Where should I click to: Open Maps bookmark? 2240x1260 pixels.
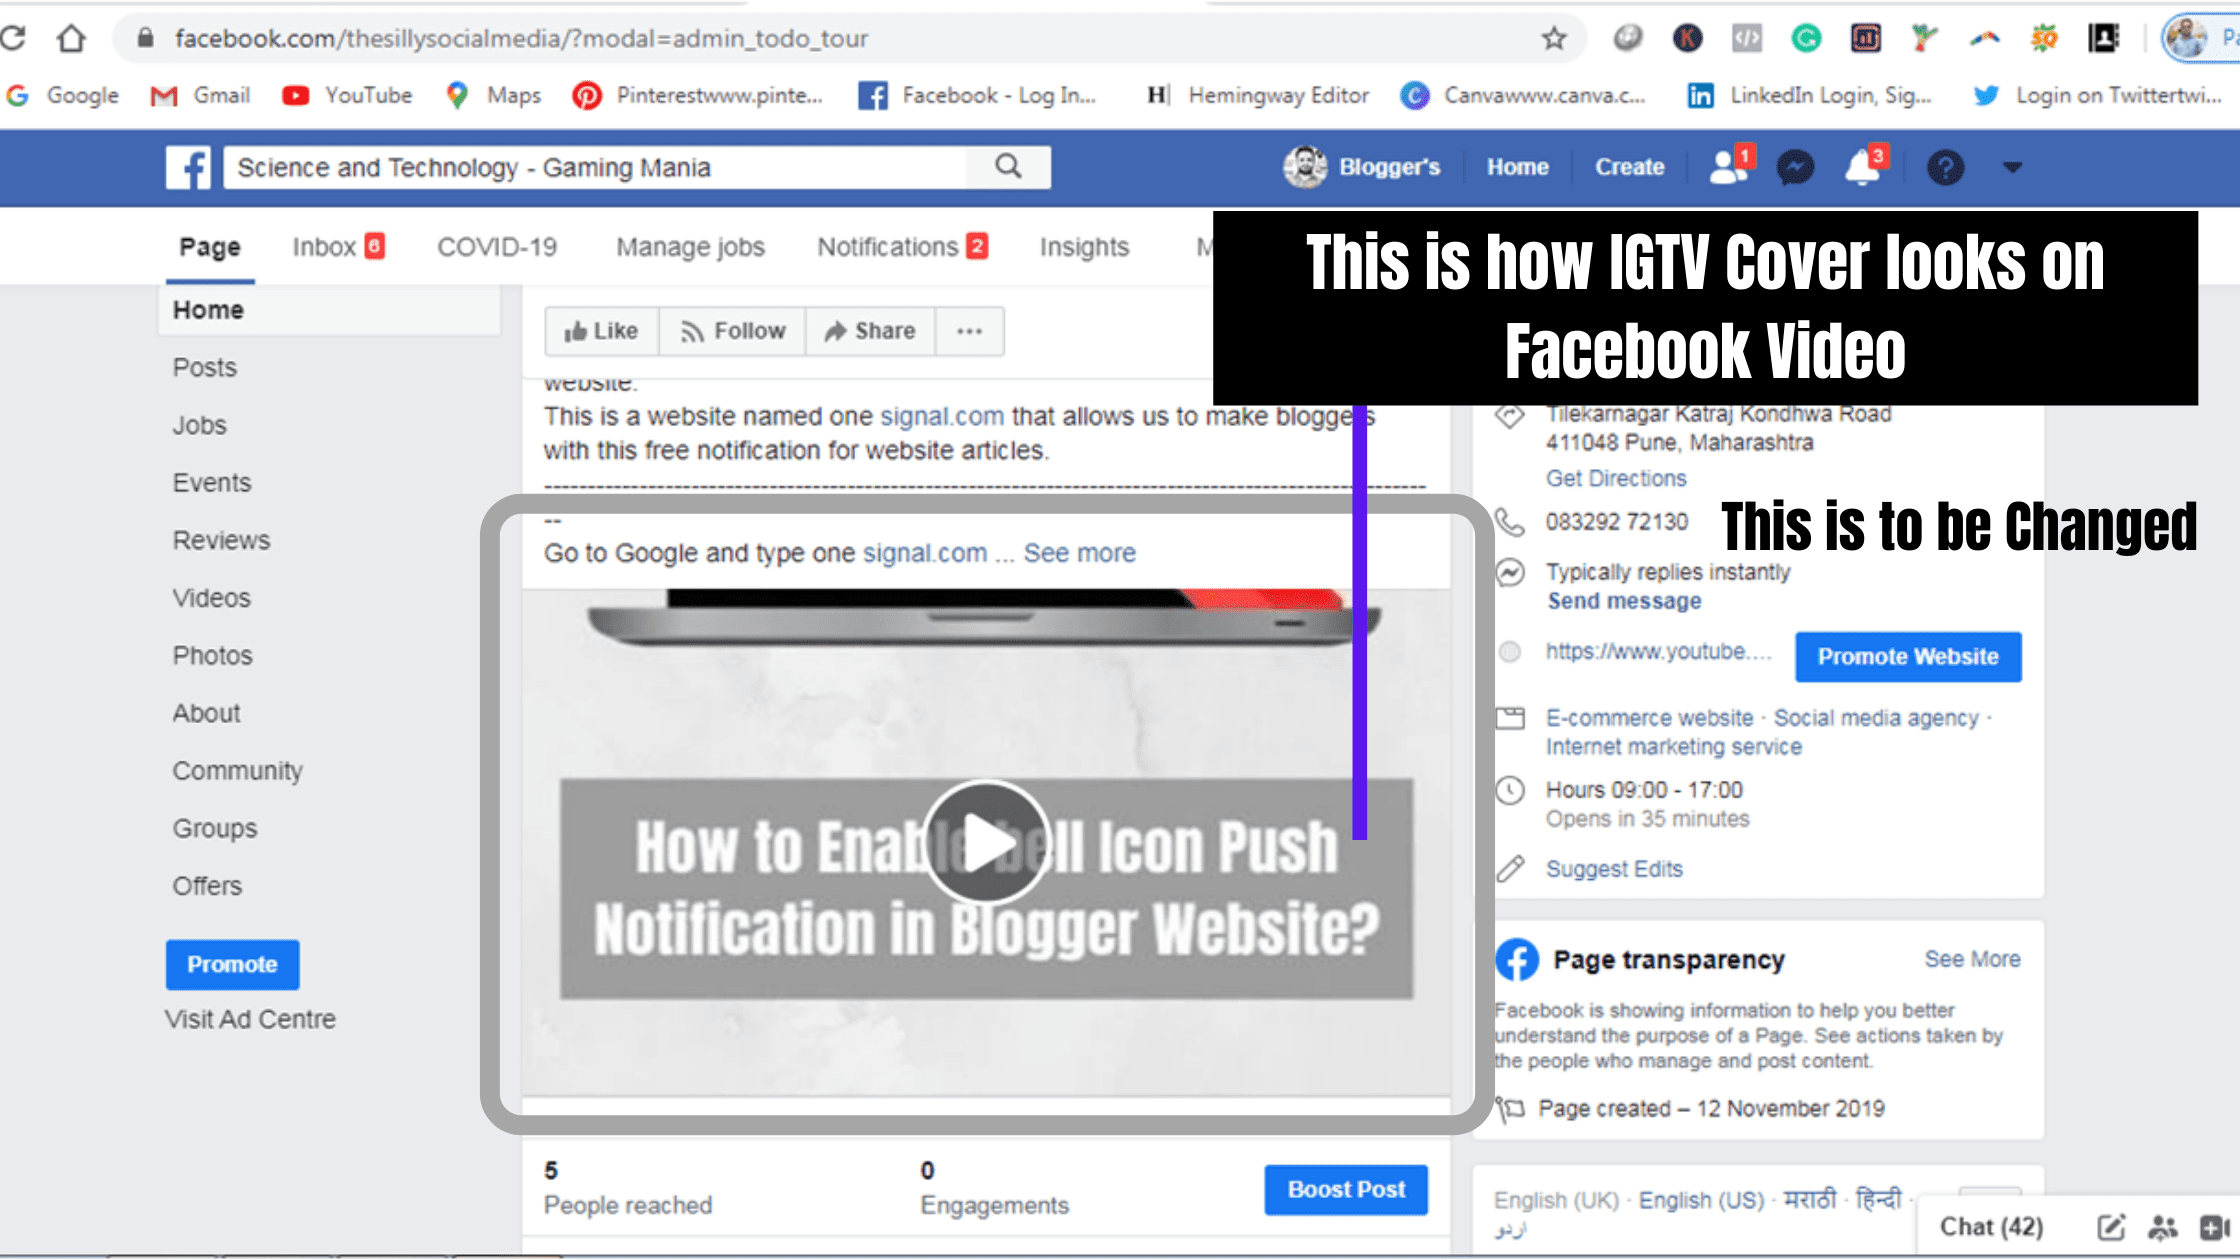494,95
